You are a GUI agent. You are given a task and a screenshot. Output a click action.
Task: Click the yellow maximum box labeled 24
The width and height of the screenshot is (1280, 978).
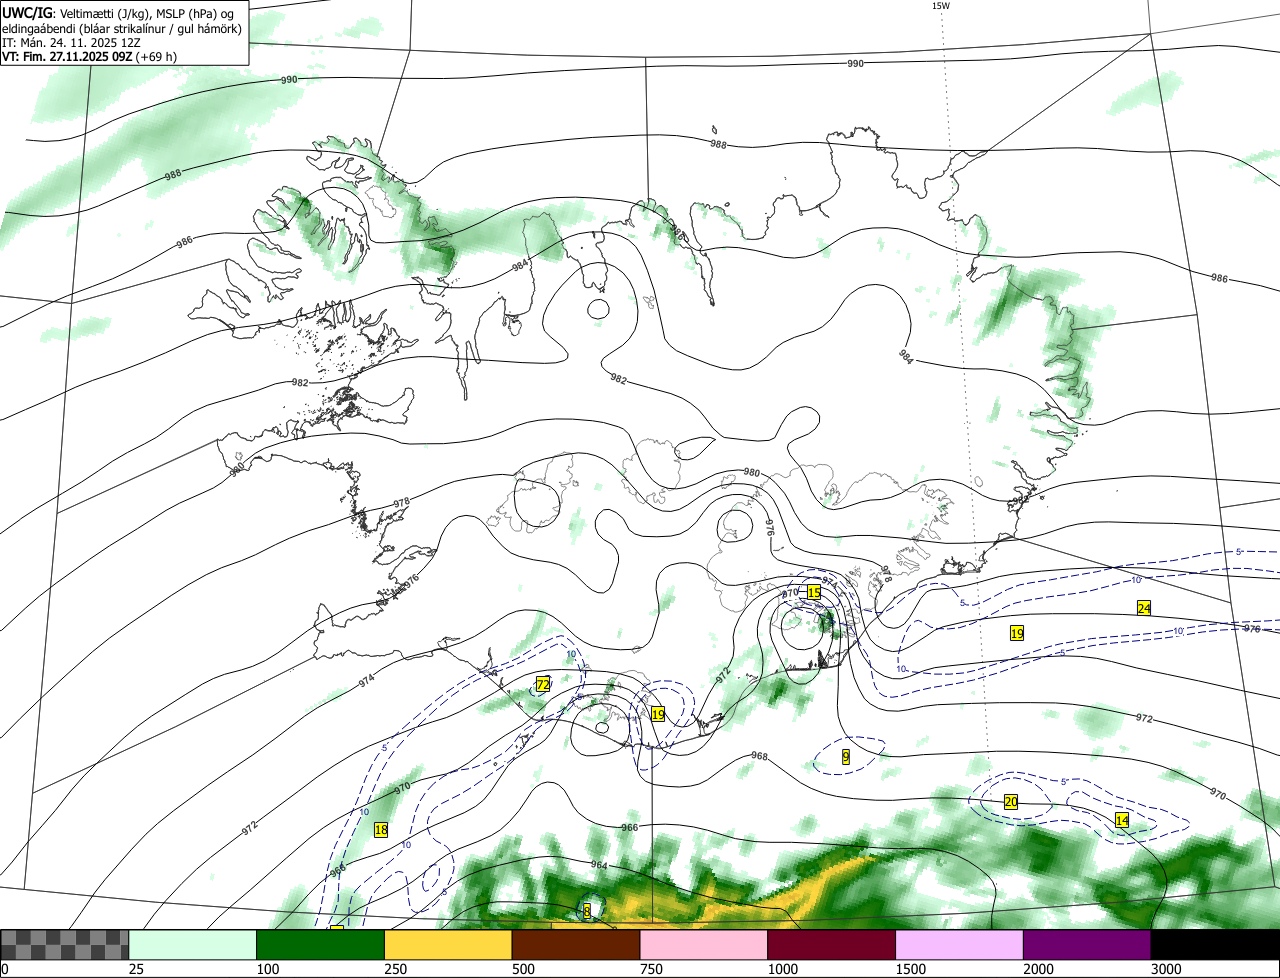point(1144,608)
